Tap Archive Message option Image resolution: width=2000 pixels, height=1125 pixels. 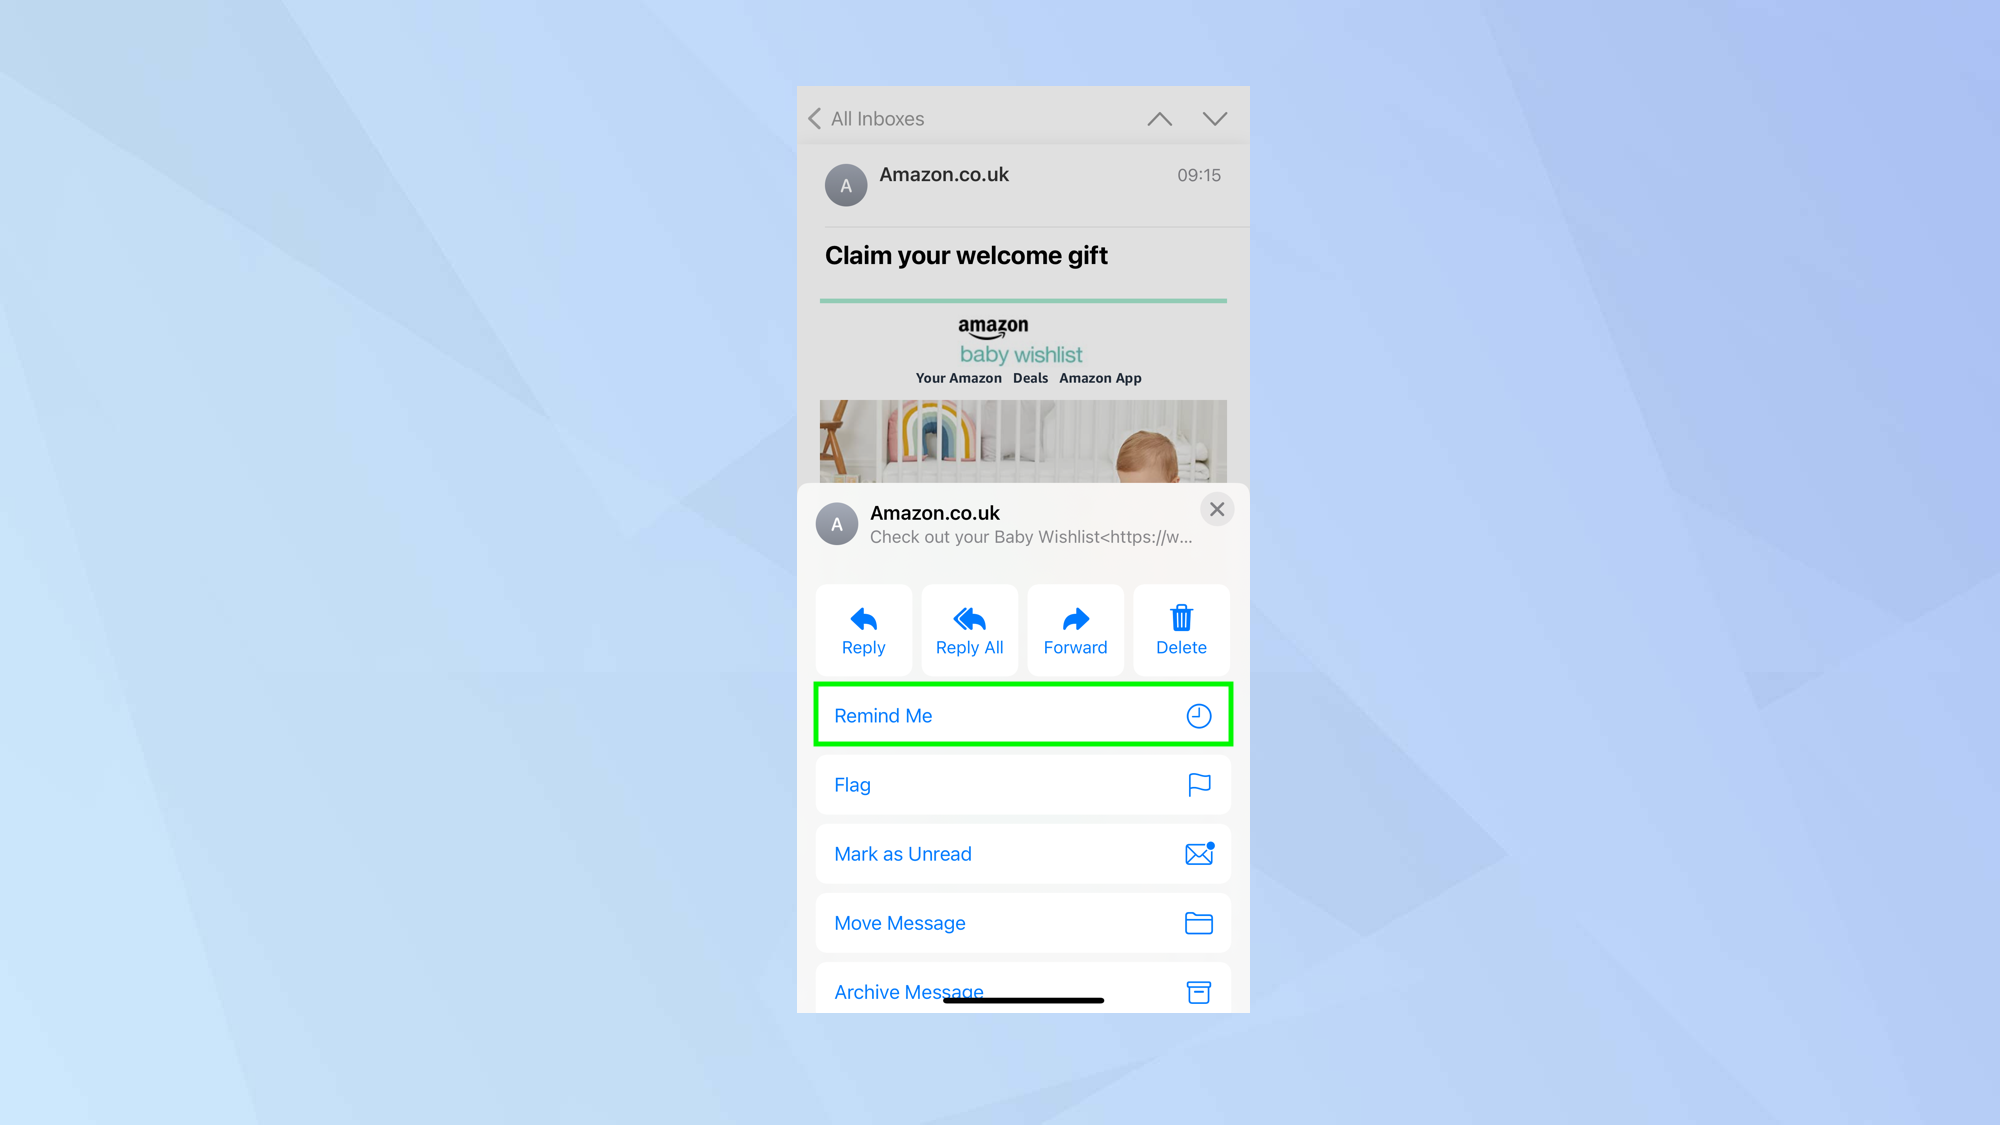pyautogui.click(x=1022, y=990)
